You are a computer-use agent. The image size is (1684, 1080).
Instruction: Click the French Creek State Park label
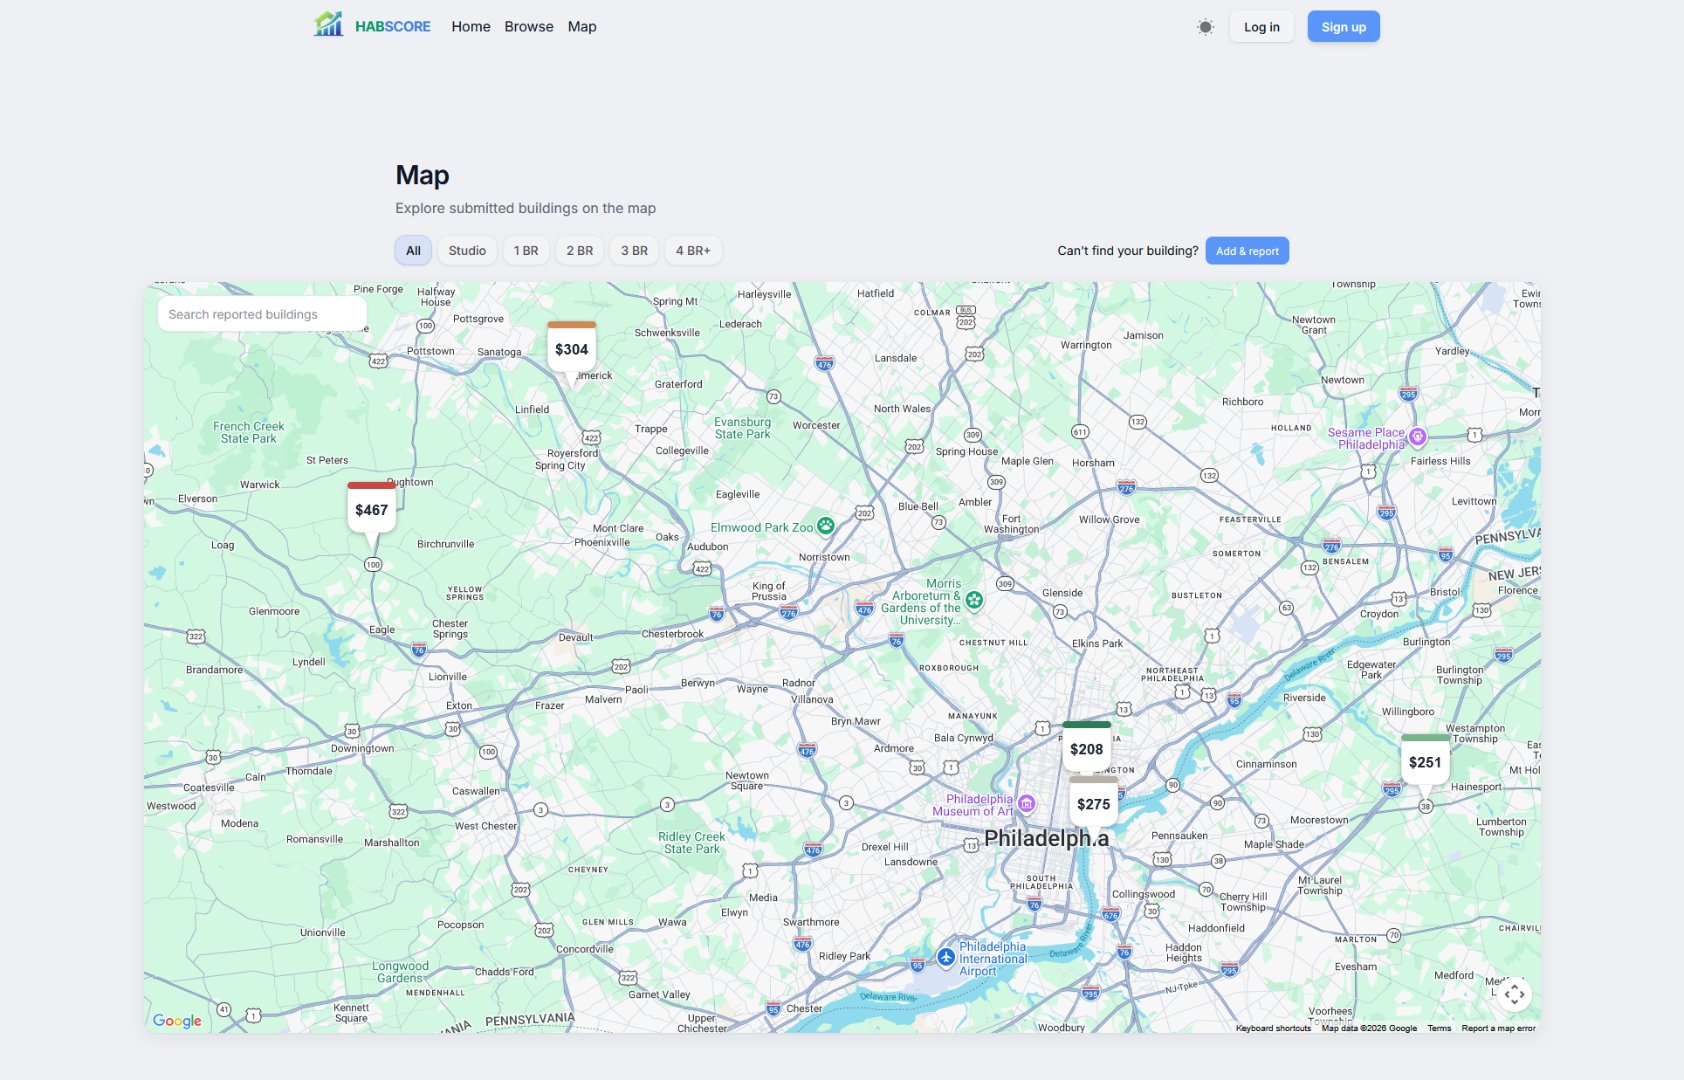point(249,432)
